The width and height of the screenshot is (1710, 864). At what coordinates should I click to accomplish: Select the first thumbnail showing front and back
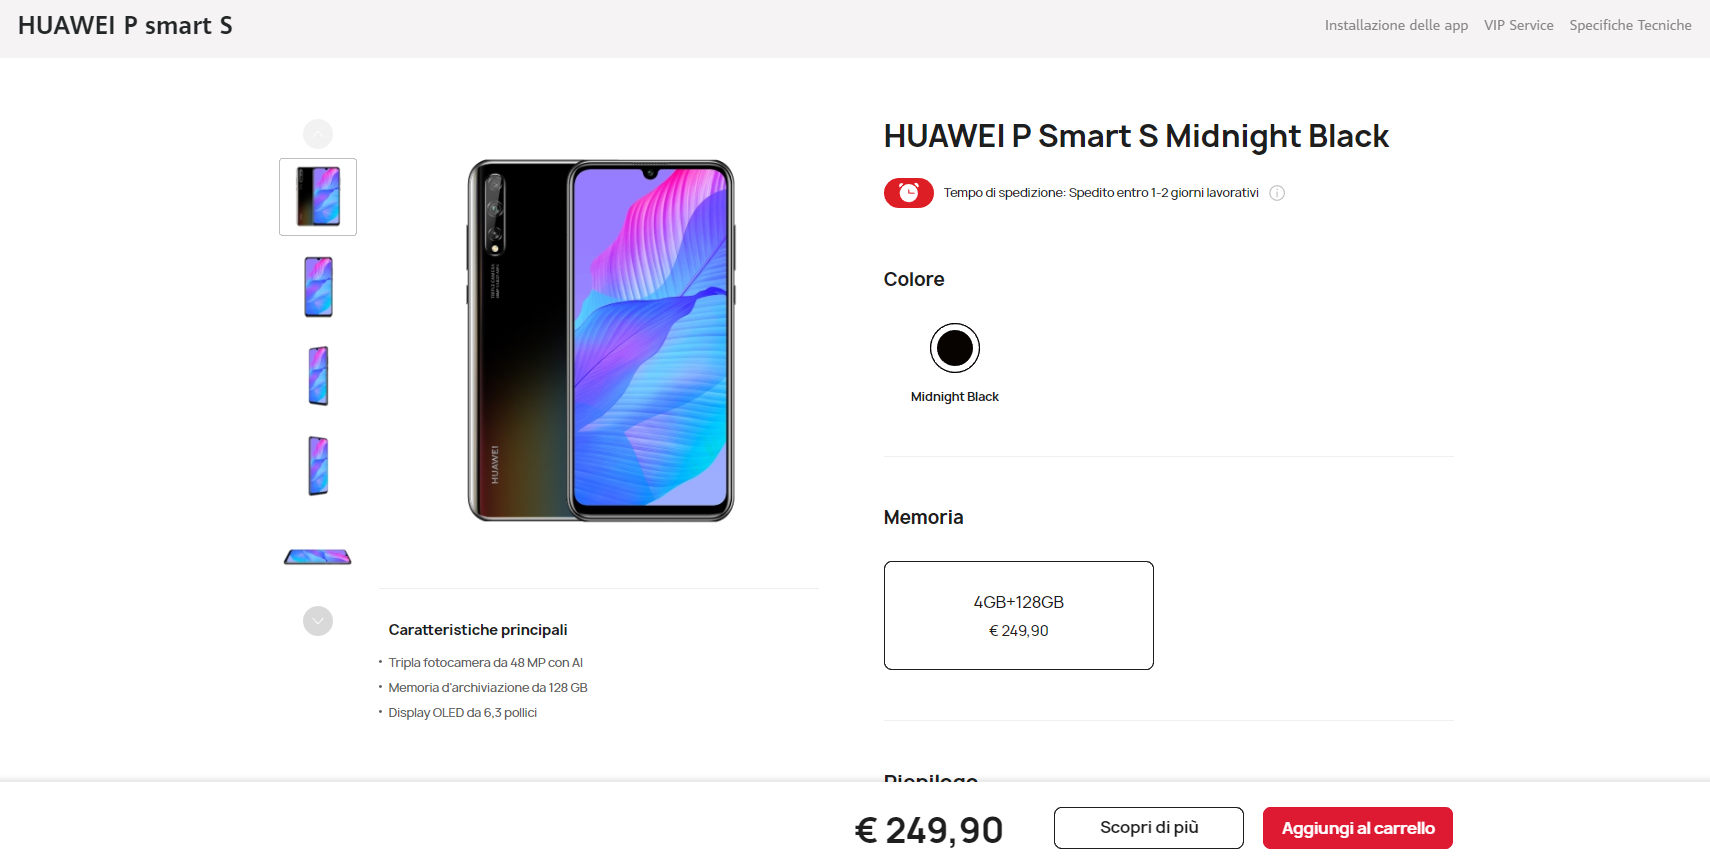(x=318, y=197)
